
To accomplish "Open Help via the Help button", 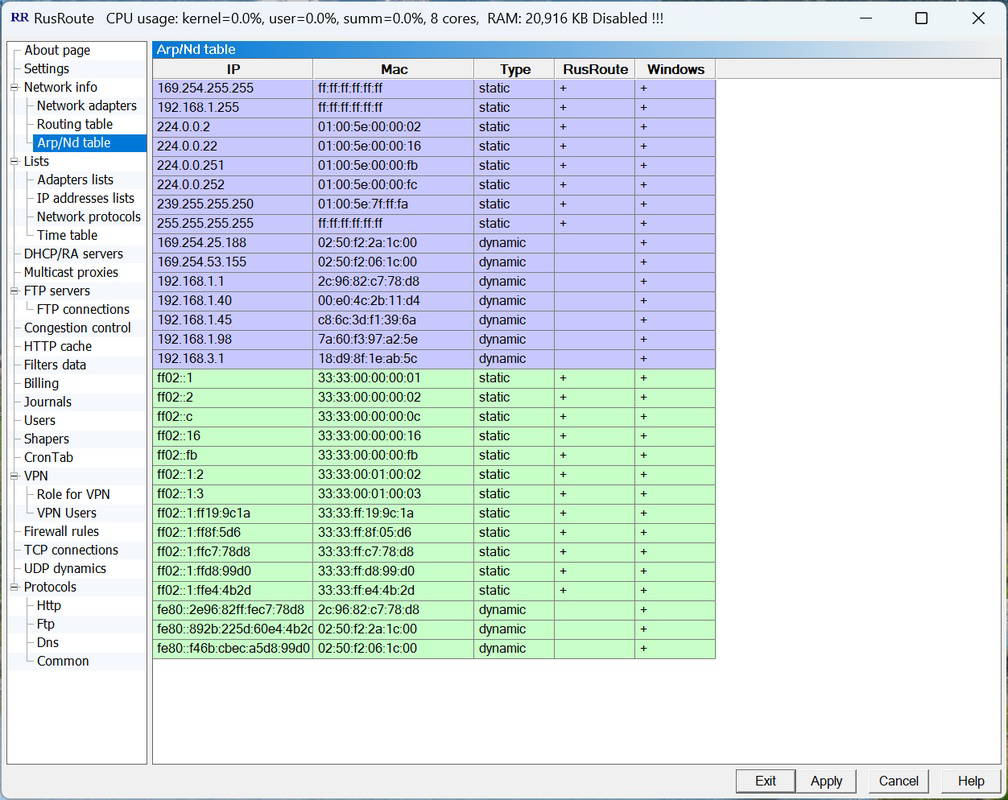I will tap(971, 781).
